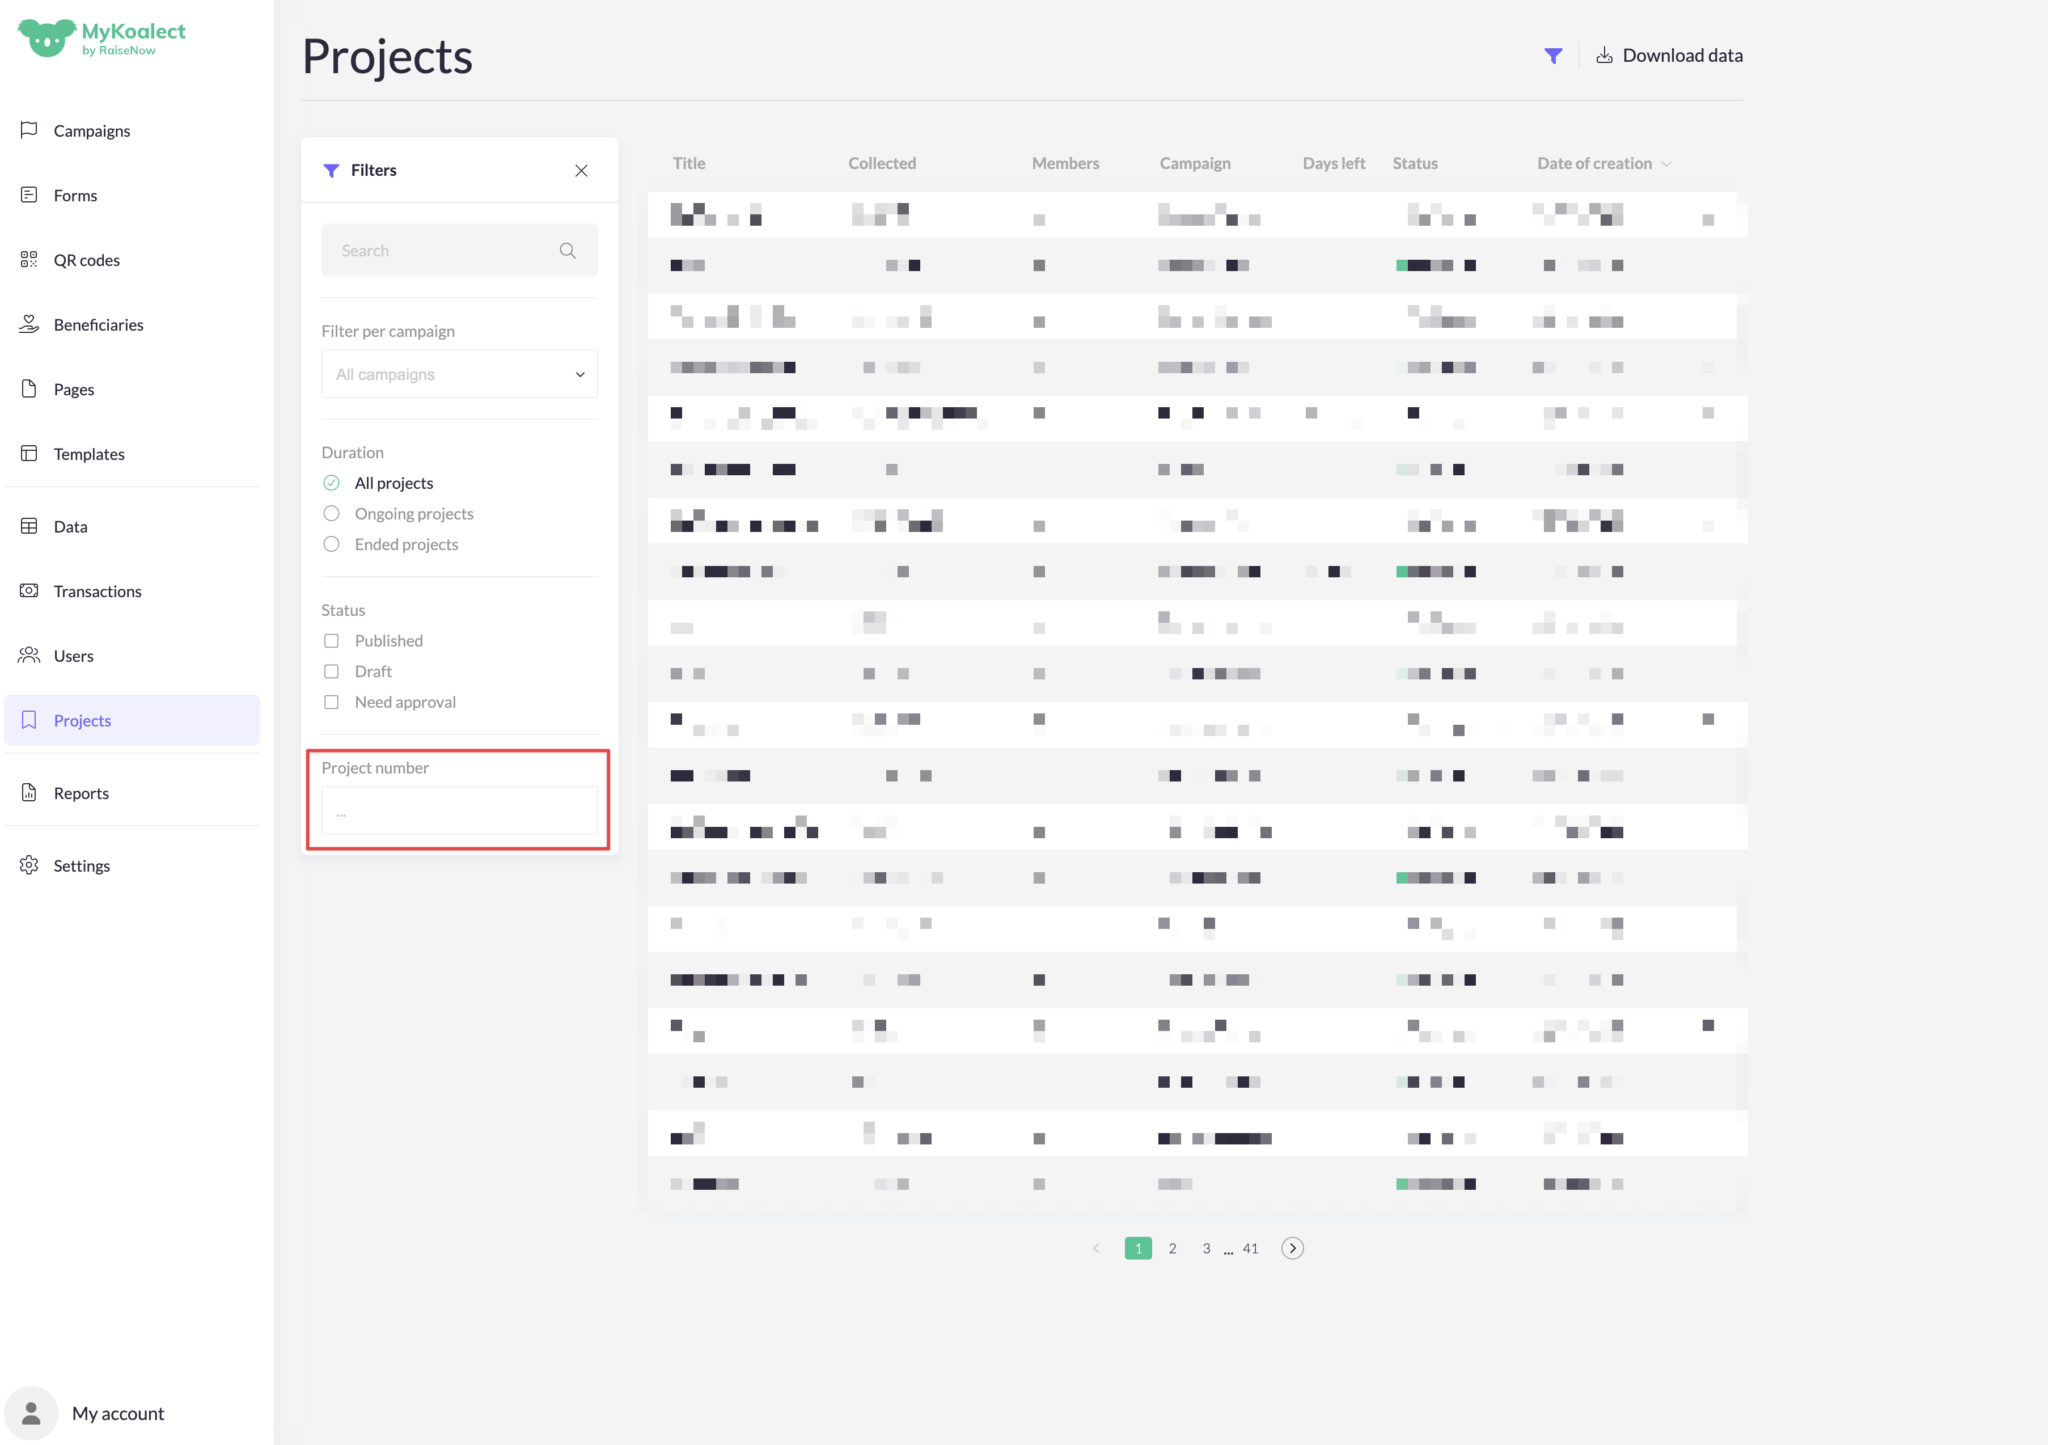The height and width of the screenshot is (1445, 2048).
Task: Open the filter icon next to Download data
Action: [1554, 55]
